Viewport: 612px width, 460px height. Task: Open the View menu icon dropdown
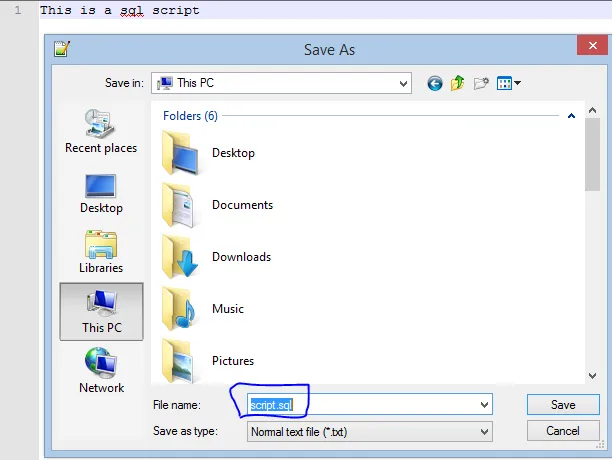[x=509, y=83]
